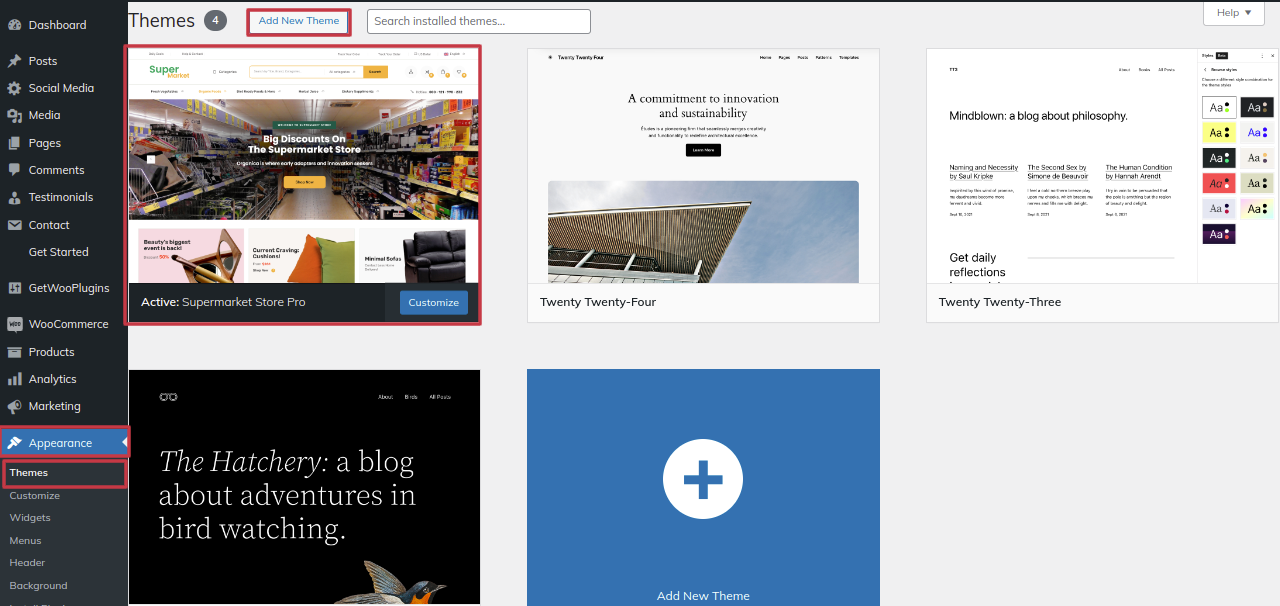
Task: Click the WooCommerce logo icon
Action: click(x=14, y=324)
